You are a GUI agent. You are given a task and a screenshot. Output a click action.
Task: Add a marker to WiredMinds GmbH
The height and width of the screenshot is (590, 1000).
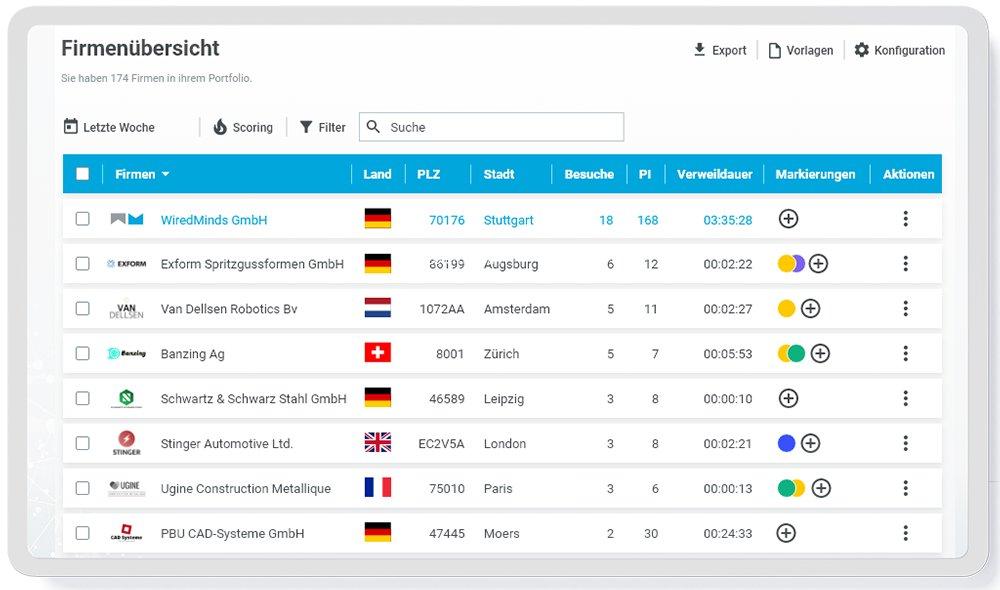788,219
